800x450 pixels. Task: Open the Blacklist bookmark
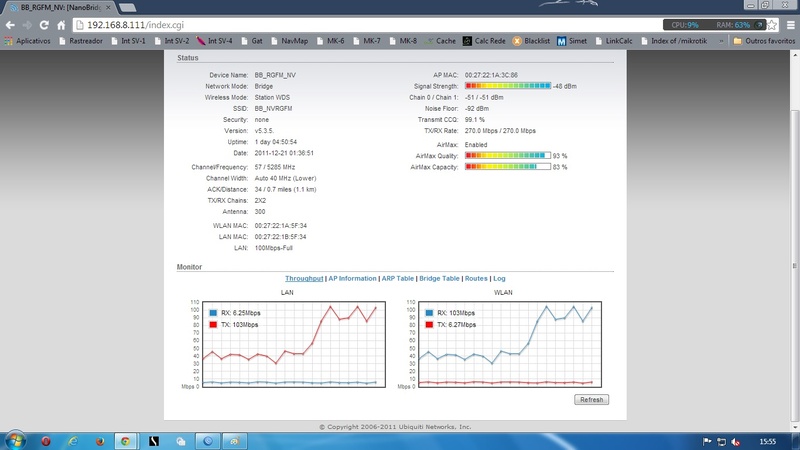pos(531,41)
